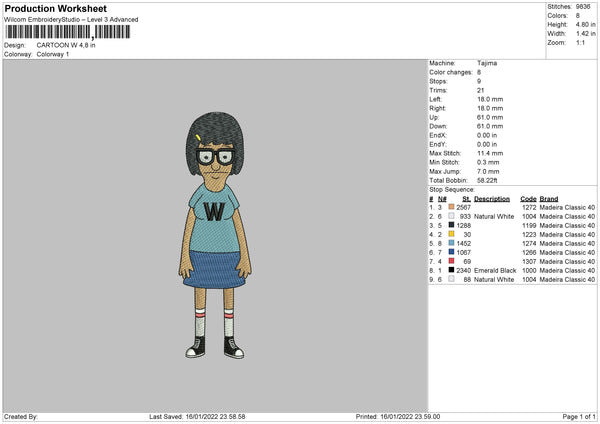Click the light blue swatch in stop row 5
600x424 pixels.
point(451,243)
